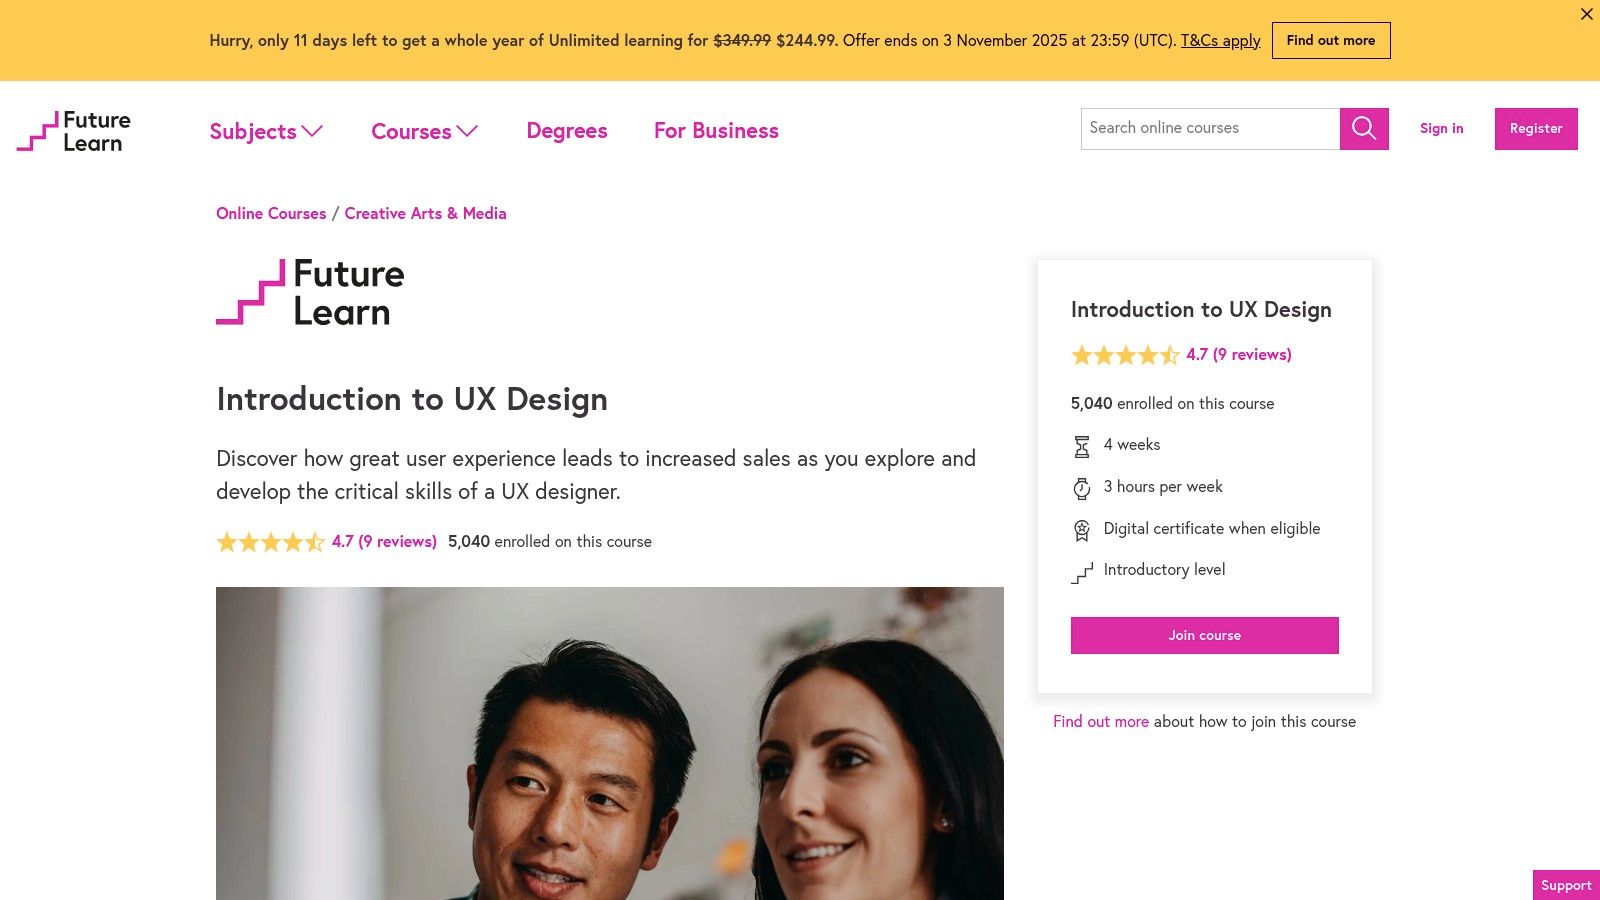Screen dimensions: 1600x900
Task: Click the Sign in link
Action: coord(1441,129)
